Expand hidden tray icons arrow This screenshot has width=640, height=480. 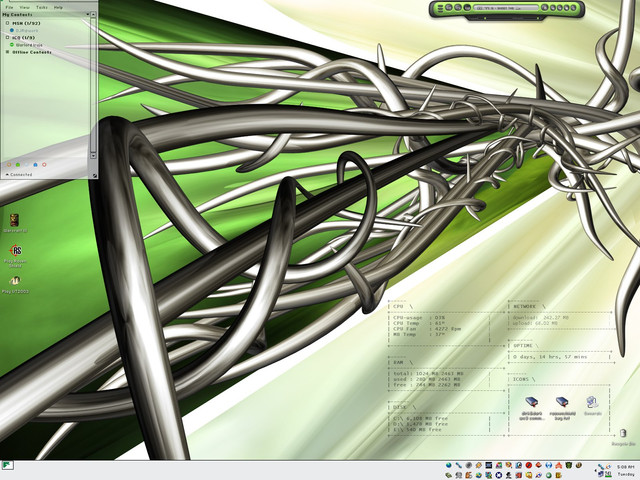596,470
